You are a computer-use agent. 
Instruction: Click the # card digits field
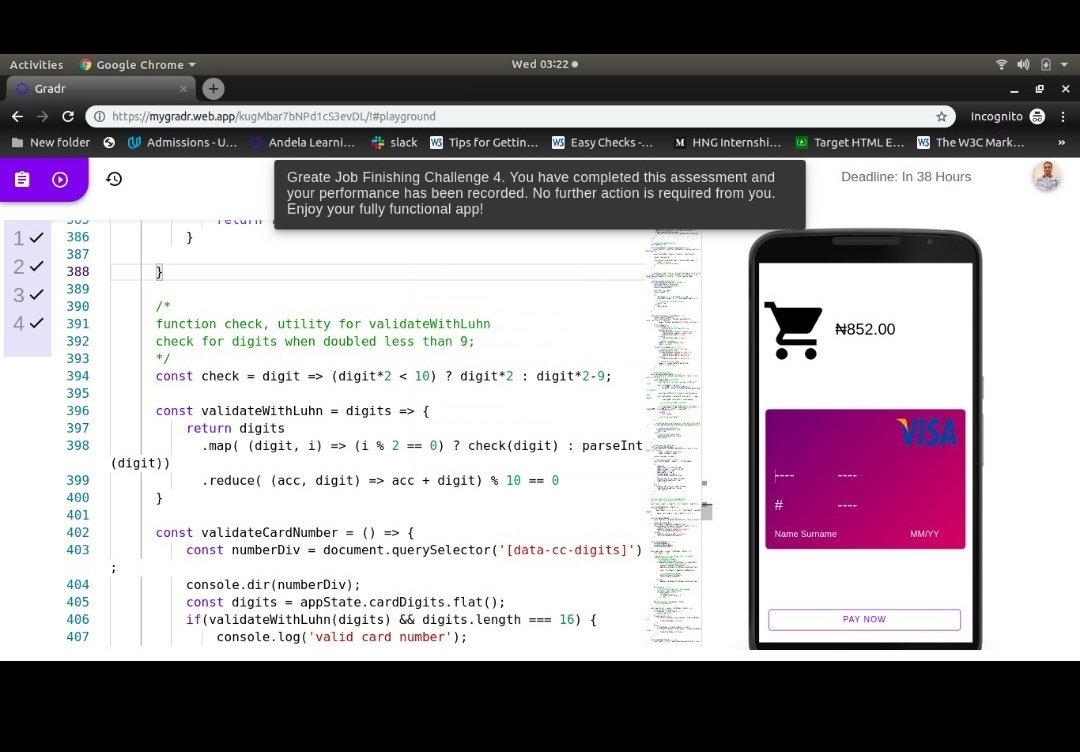tap(779, 505)
